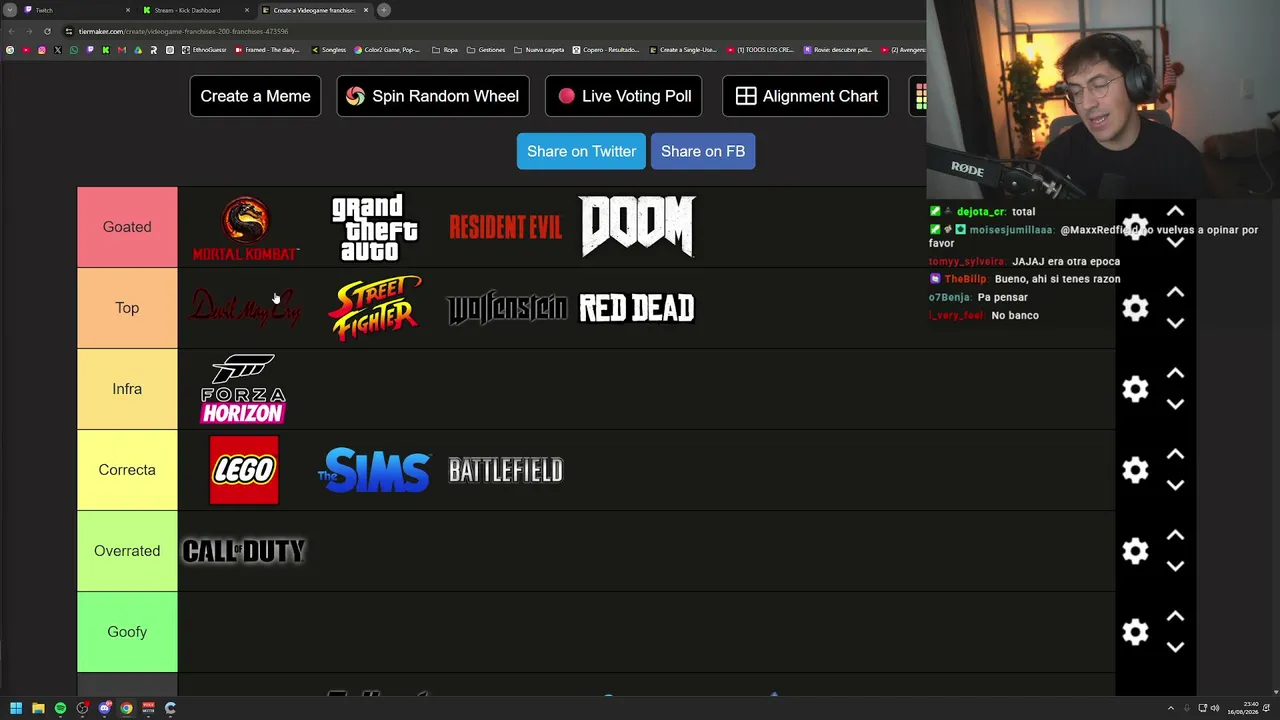The width and height of the screenshot is (1280, 720).
Task: Open the tab search dropdown
Action: (10, 10)
